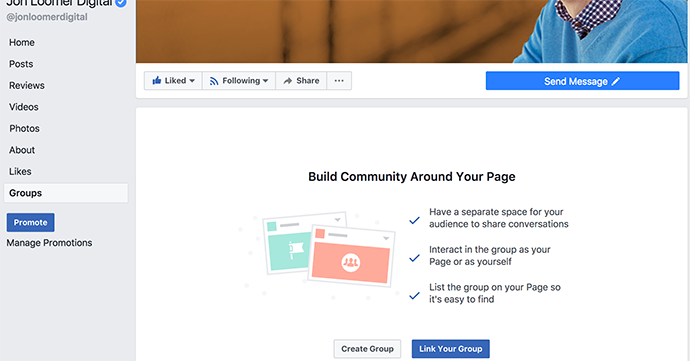
Task: Click the RSS feed icon on Following button
Action: (x=214, y=81)
